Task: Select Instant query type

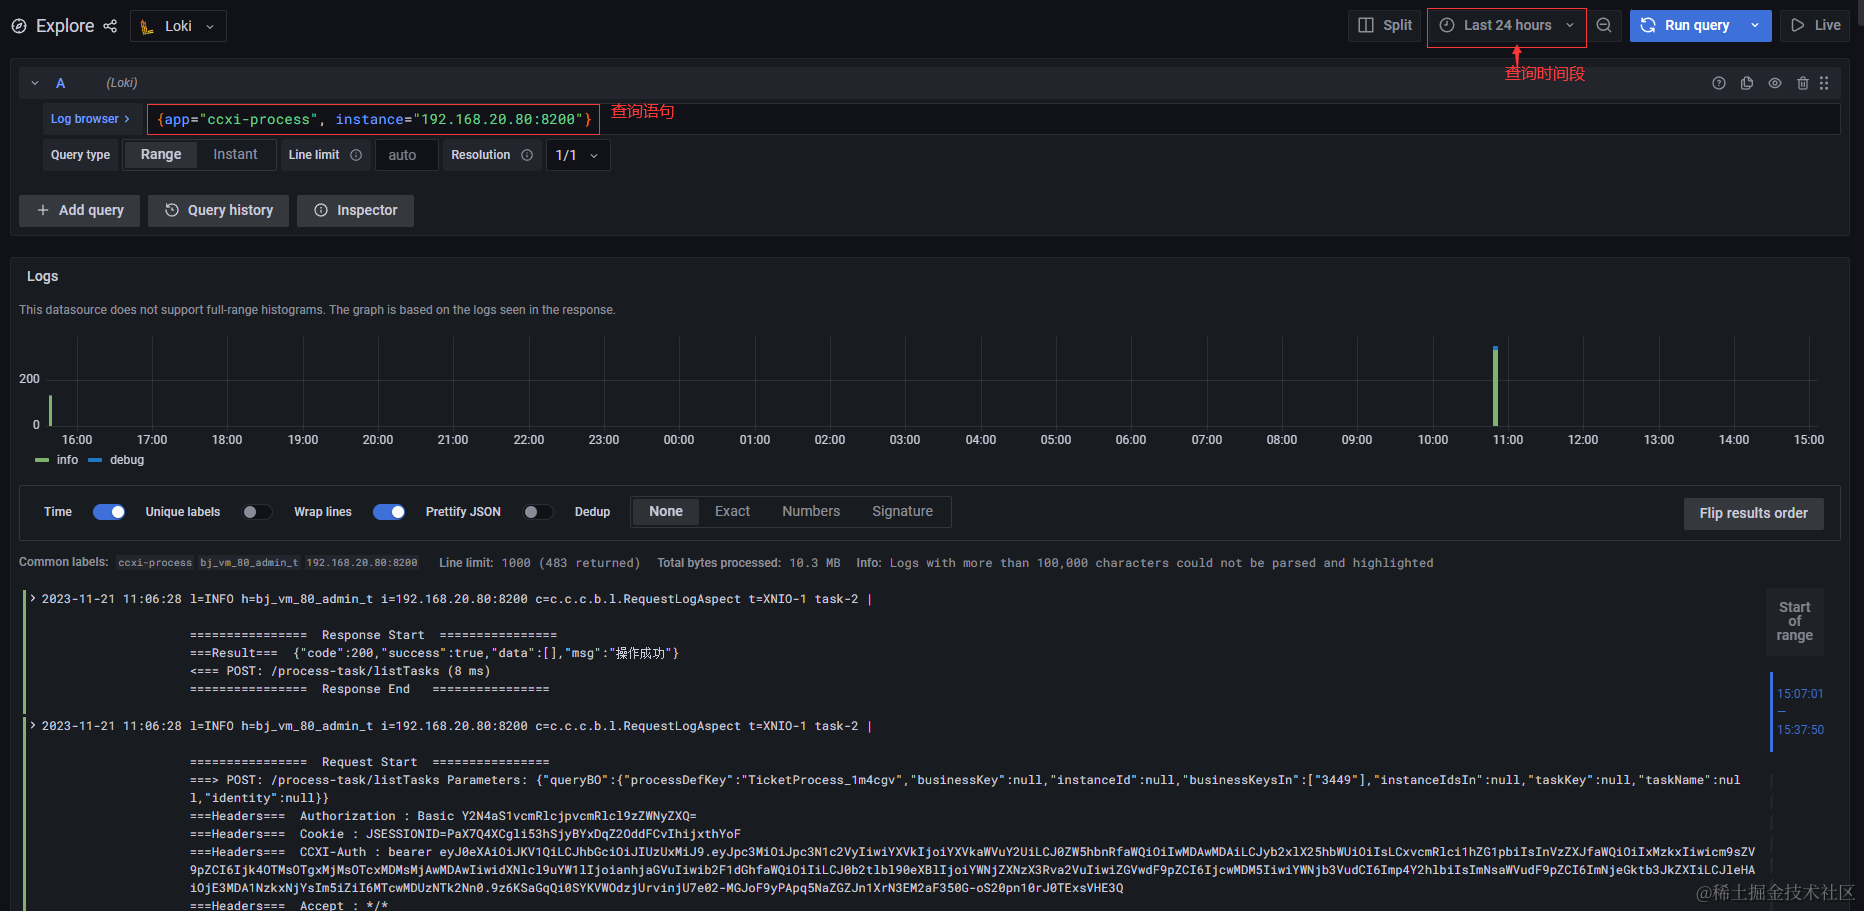Action: [235, 155]
